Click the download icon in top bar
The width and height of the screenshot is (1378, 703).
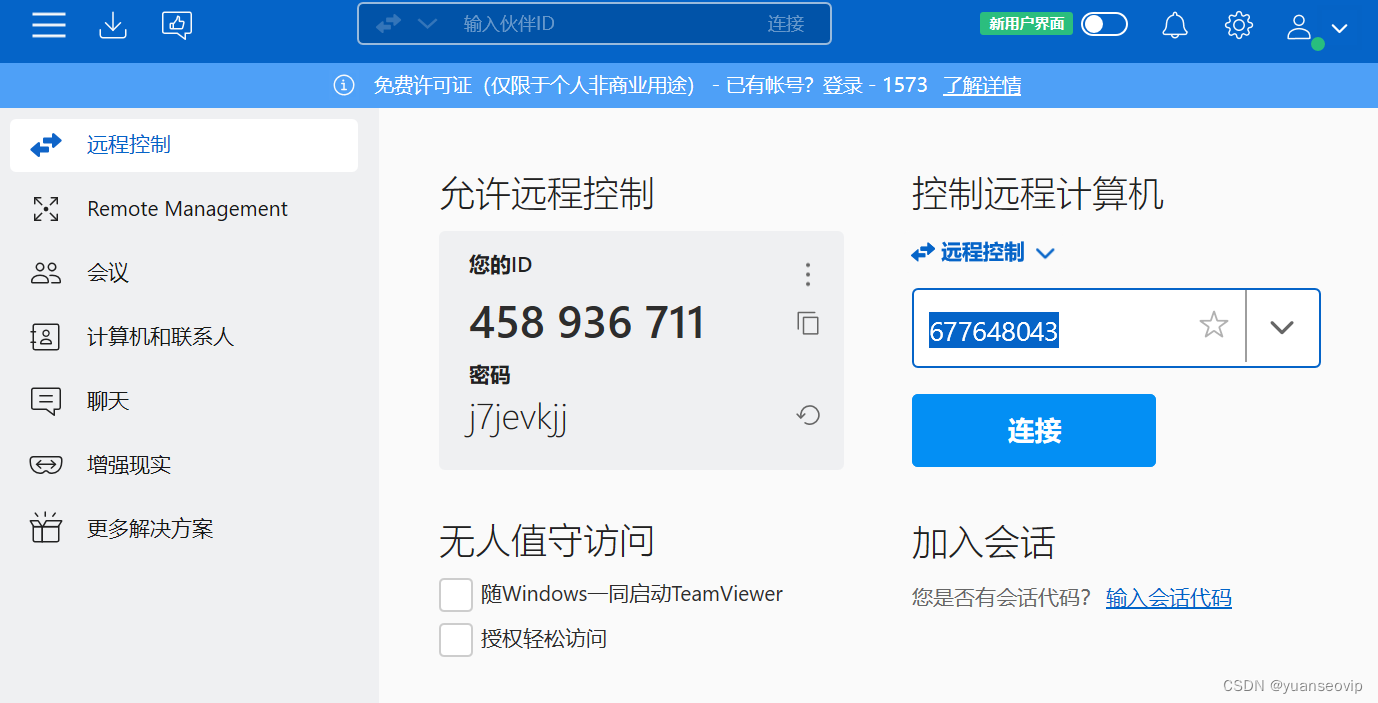coord(113,25)
